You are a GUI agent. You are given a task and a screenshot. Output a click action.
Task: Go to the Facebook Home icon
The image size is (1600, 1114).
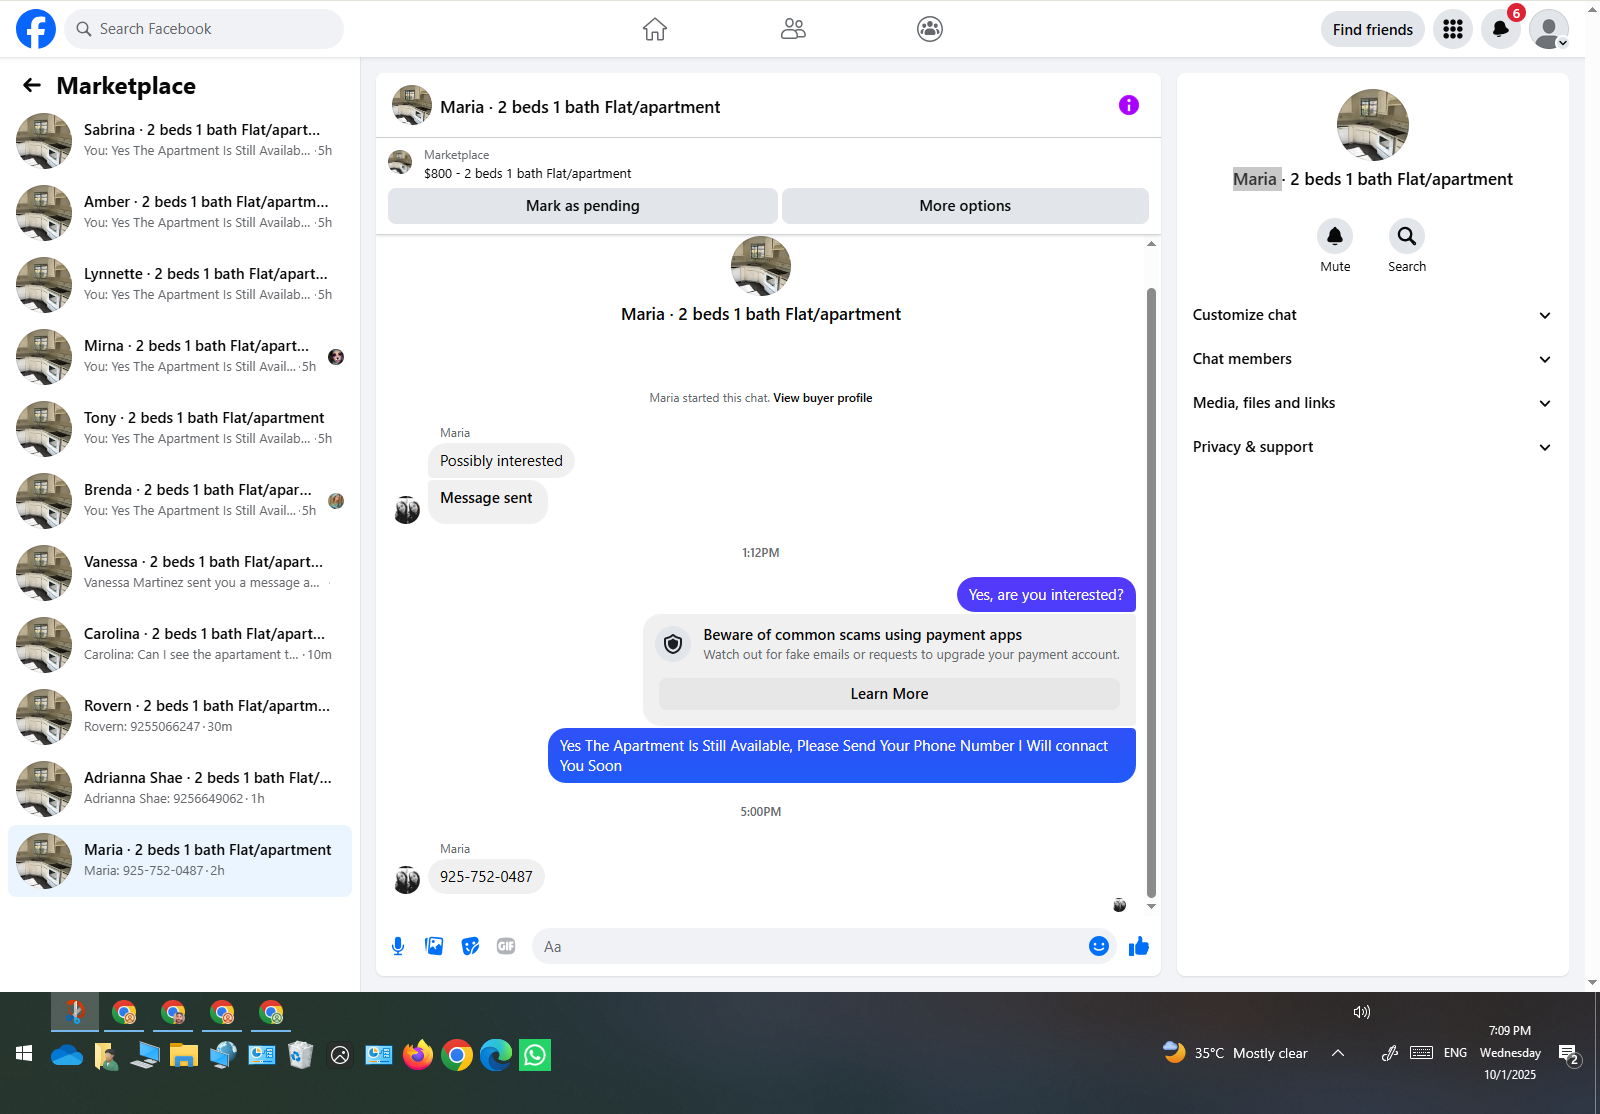pos(655,29)
